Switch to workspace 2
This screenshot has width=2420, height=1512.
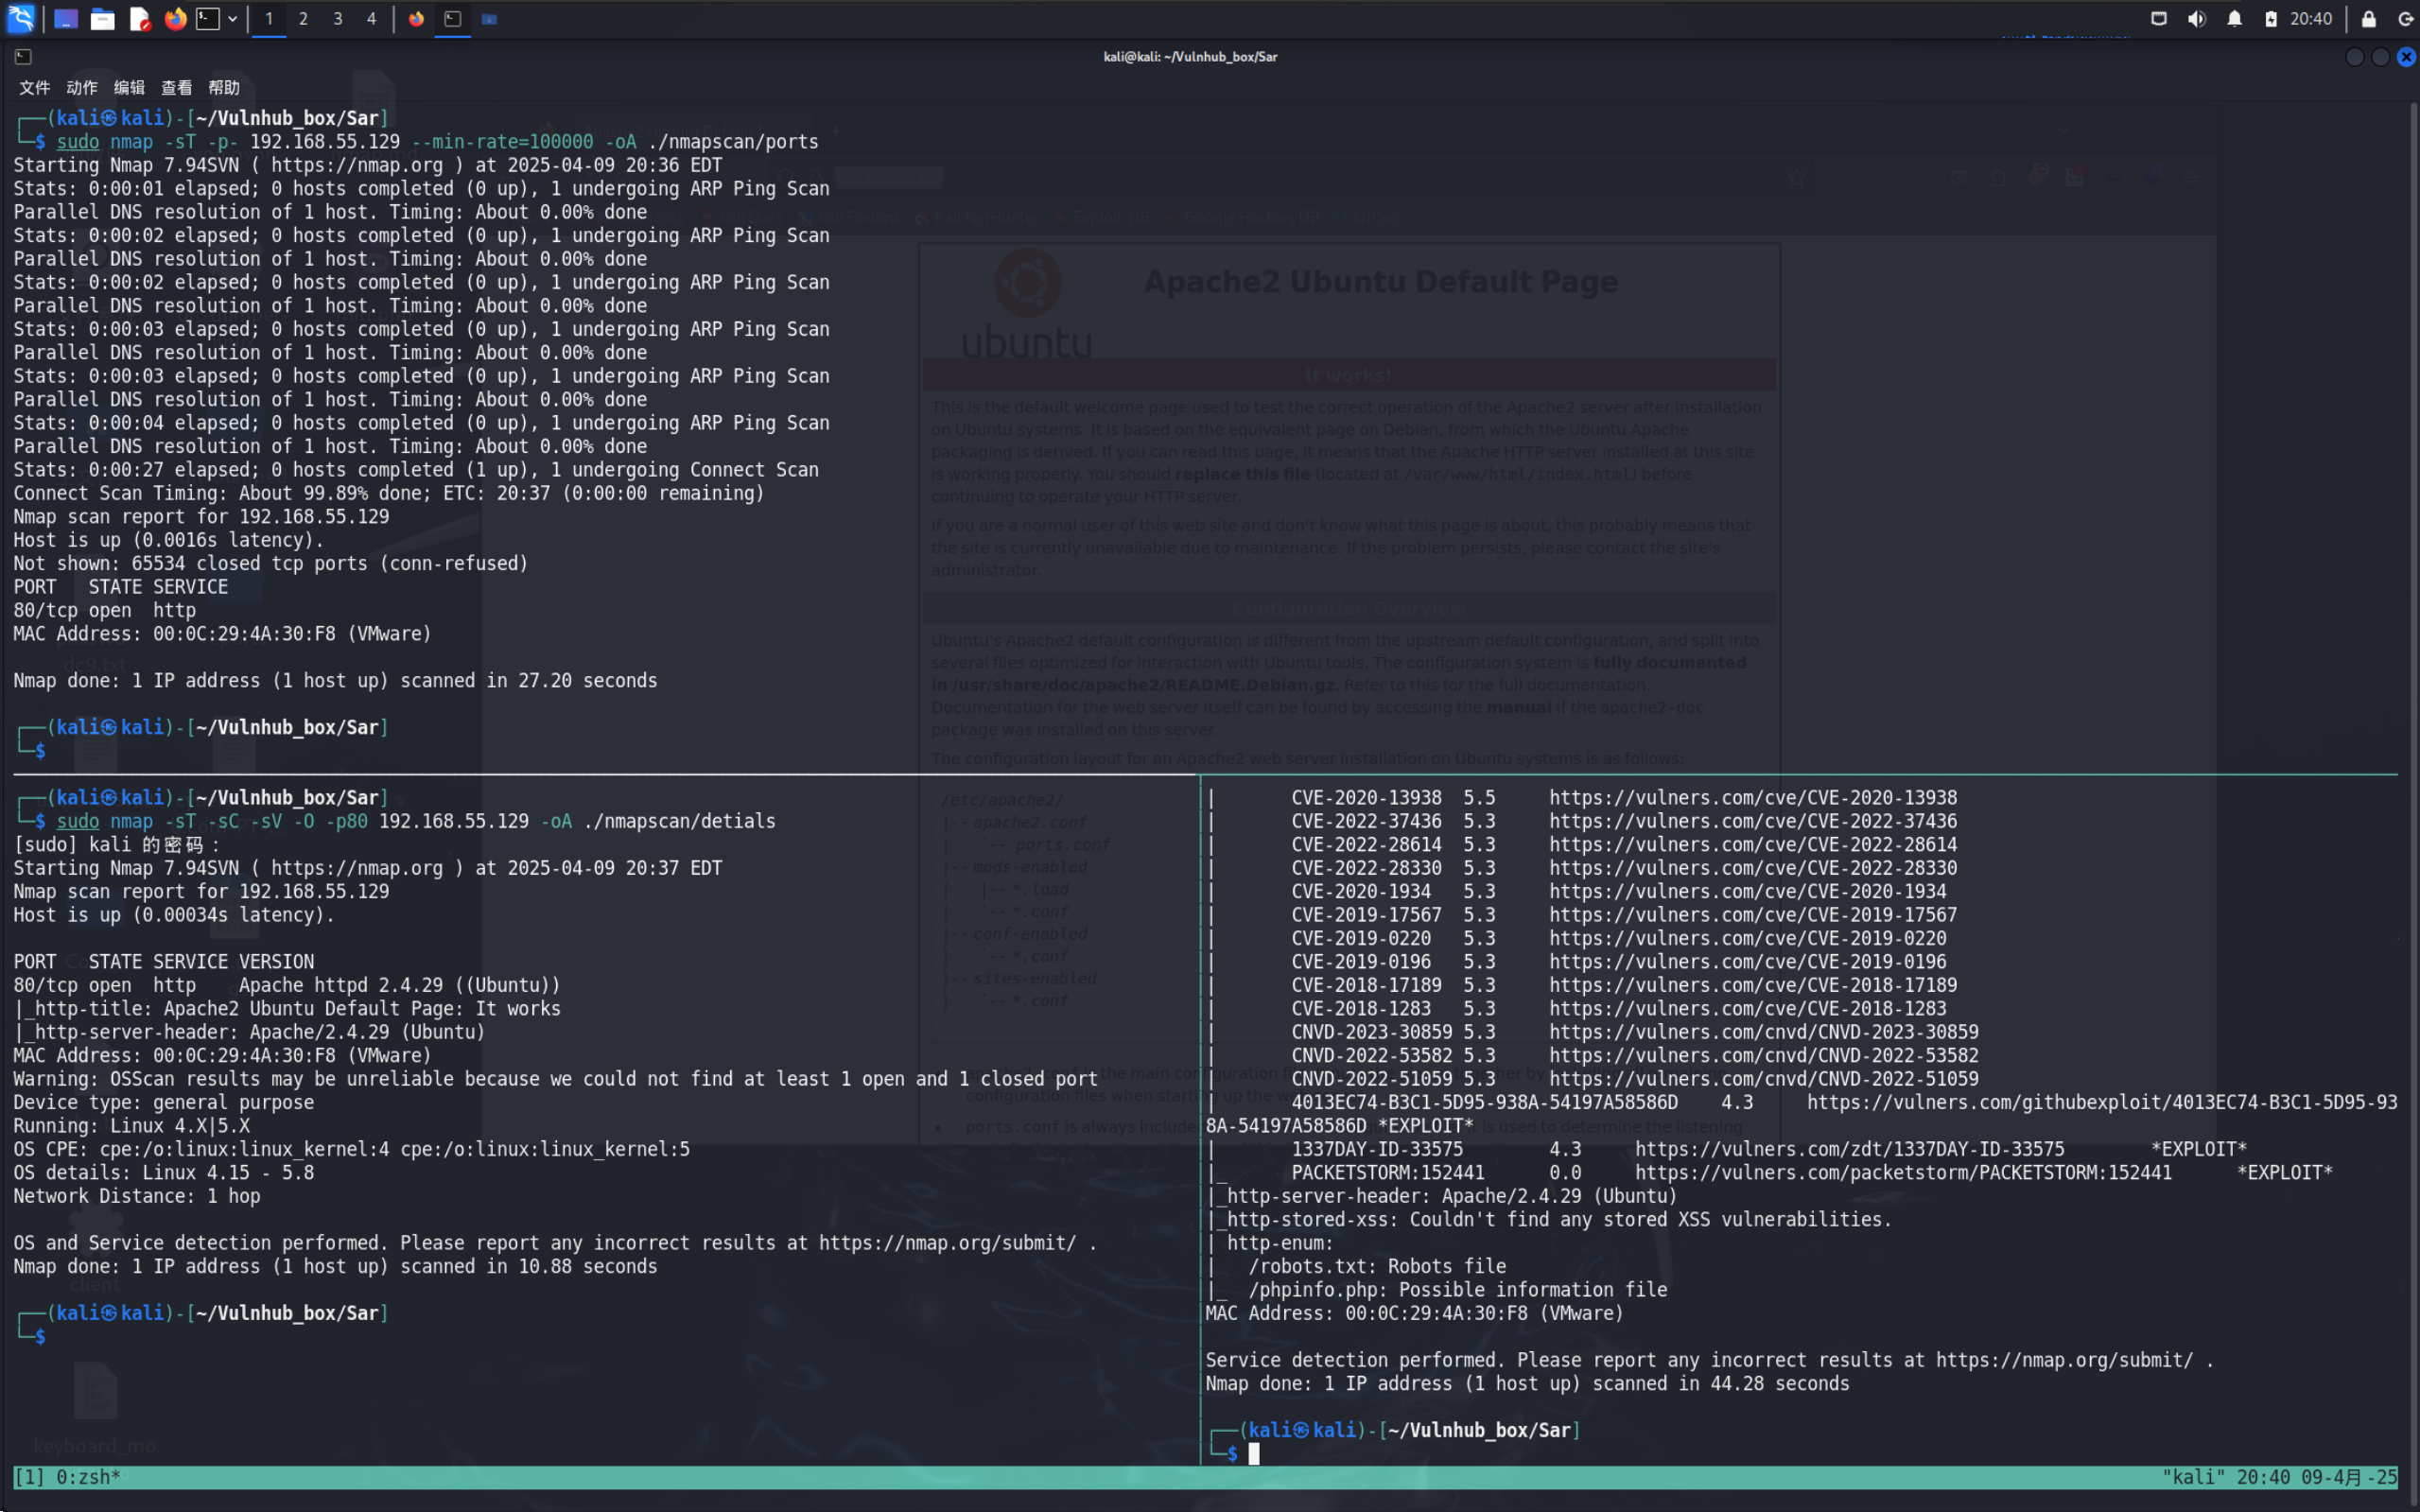point(303,19)
